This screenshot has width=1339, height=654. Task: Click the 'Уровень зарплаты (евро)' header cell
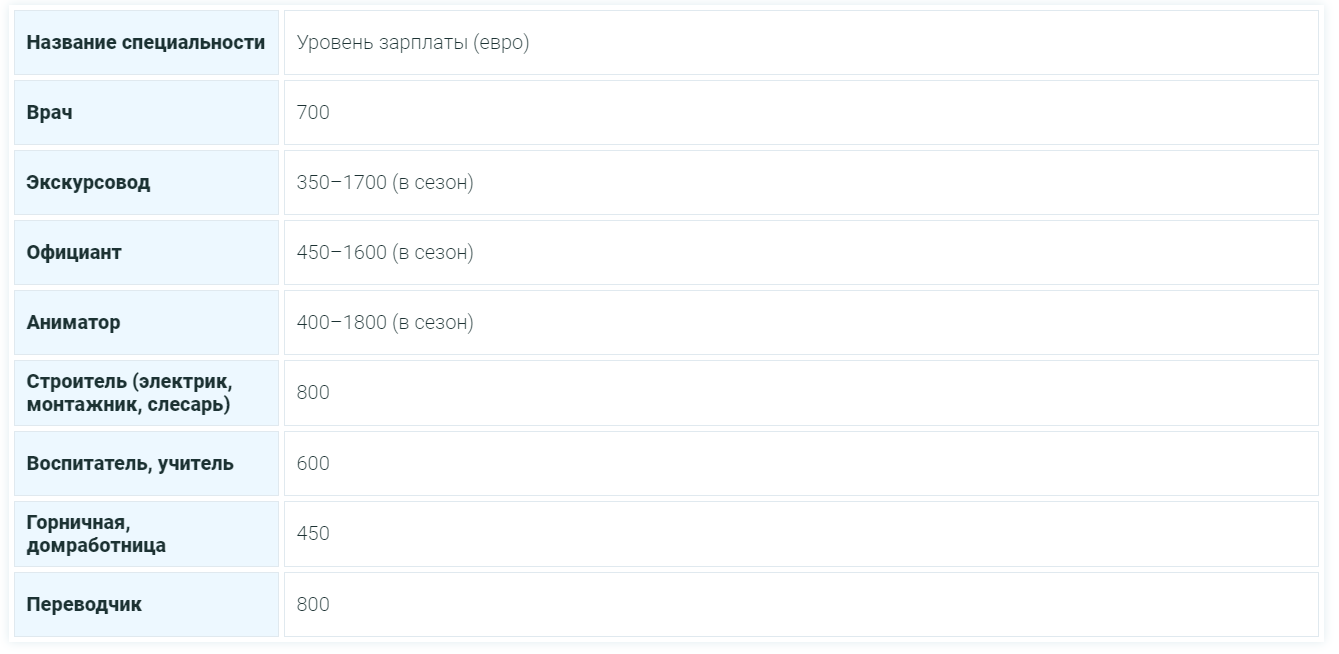413,43
